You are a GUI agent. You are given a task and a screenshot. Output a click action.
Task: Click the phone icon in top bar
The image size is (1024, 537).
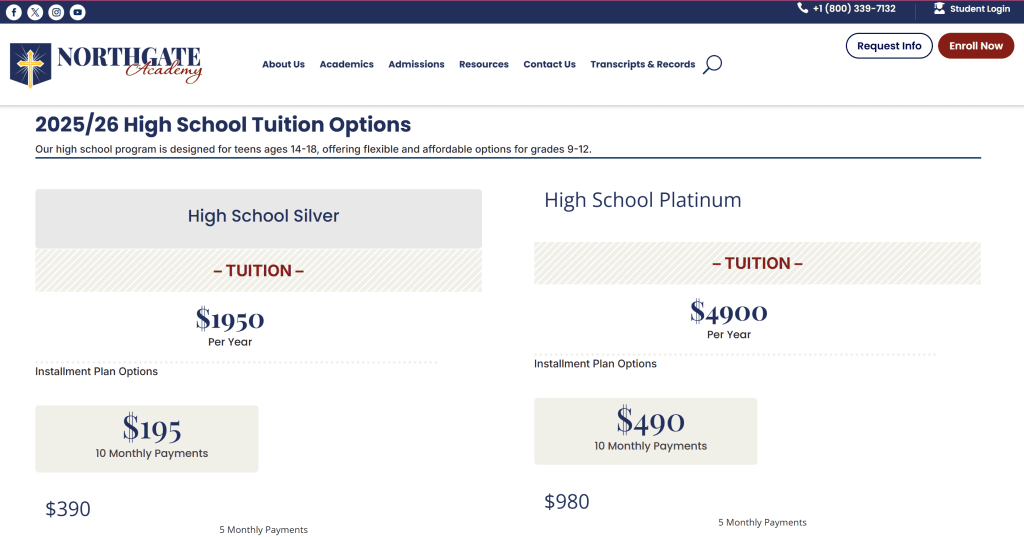(803, 8)
